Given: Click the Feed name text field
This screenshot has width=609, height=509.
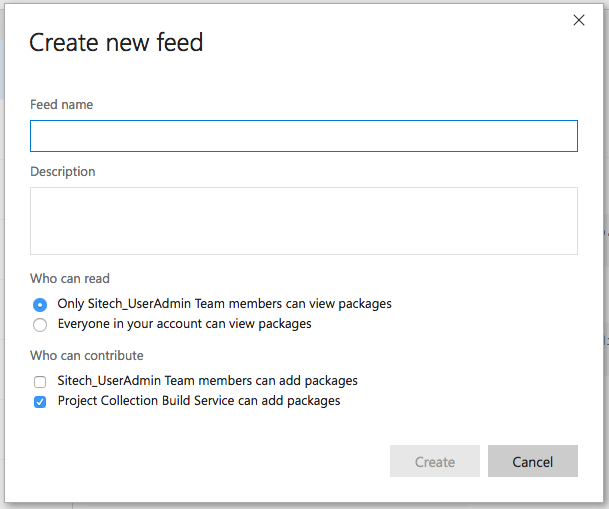Looking at the screenshot, I should tap(303, 136).
